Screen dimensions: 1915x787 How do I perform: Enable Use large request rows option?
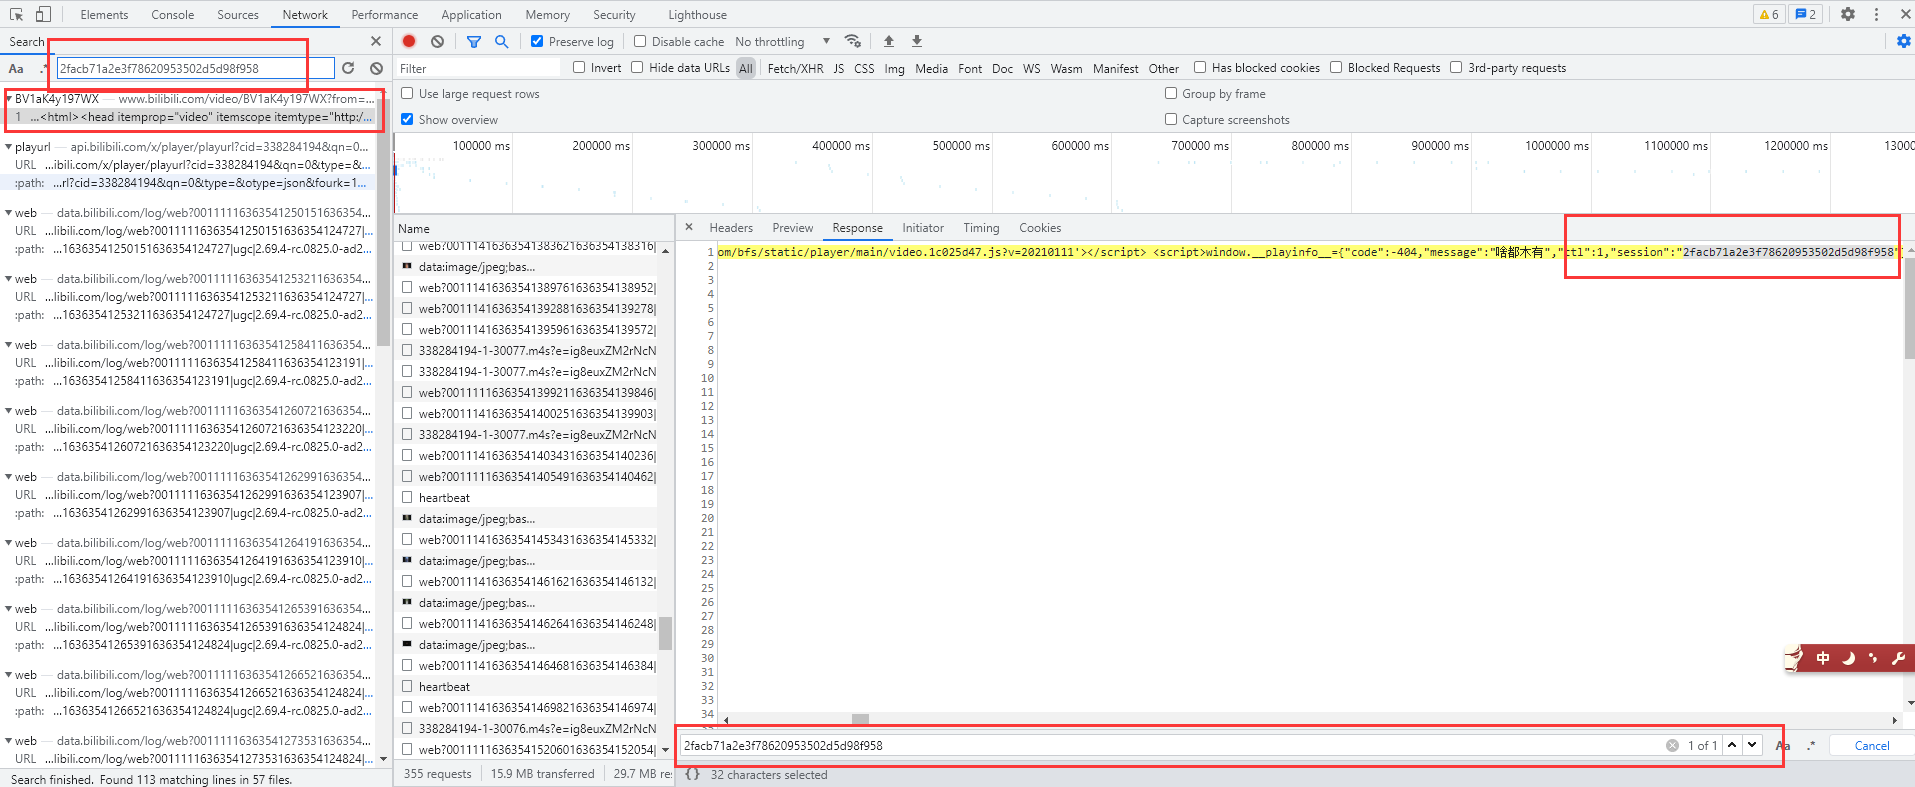[407, 93]
